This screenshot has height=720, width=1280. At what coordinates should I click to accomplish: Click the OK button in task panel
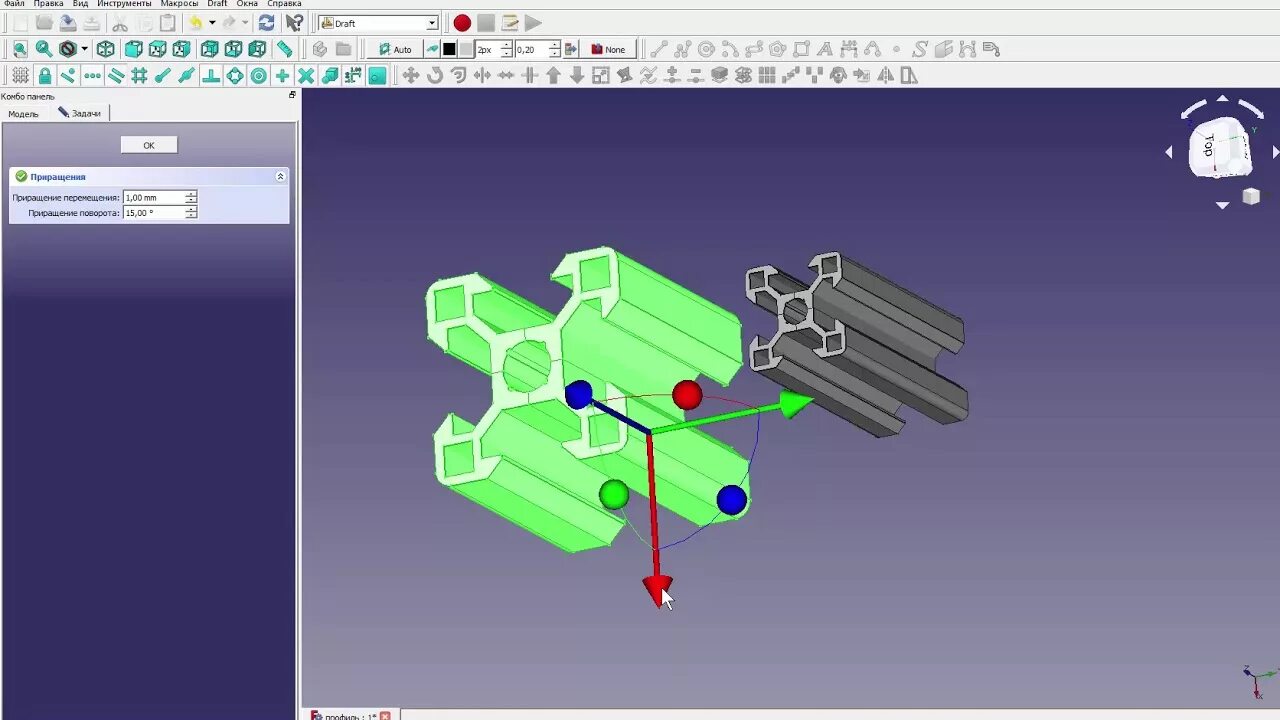(149, 145)
